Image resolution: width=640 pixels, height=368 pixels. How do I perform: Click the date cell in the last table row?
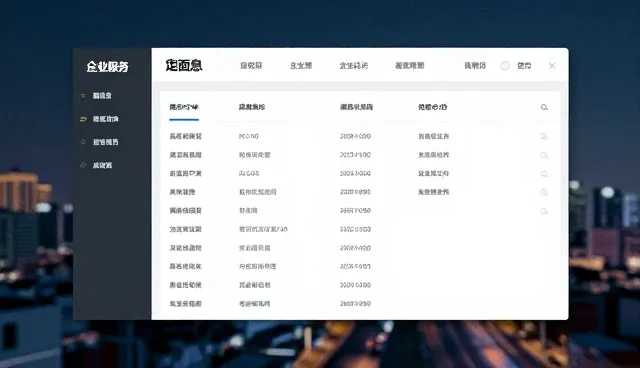click(355, 304)
